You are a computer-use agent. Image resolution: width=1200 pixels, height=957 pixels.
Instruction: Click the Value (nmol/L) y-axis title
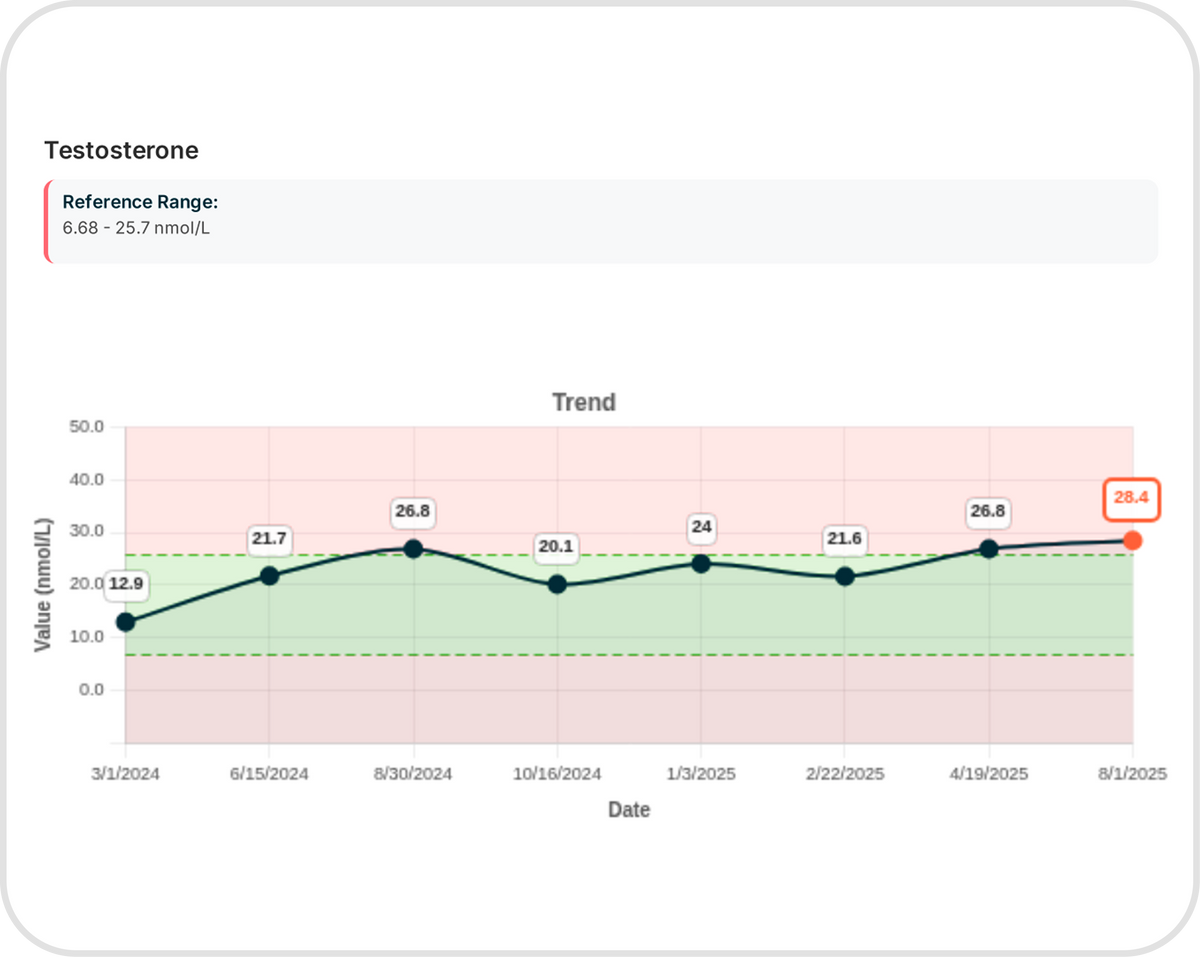coord(43,585)
